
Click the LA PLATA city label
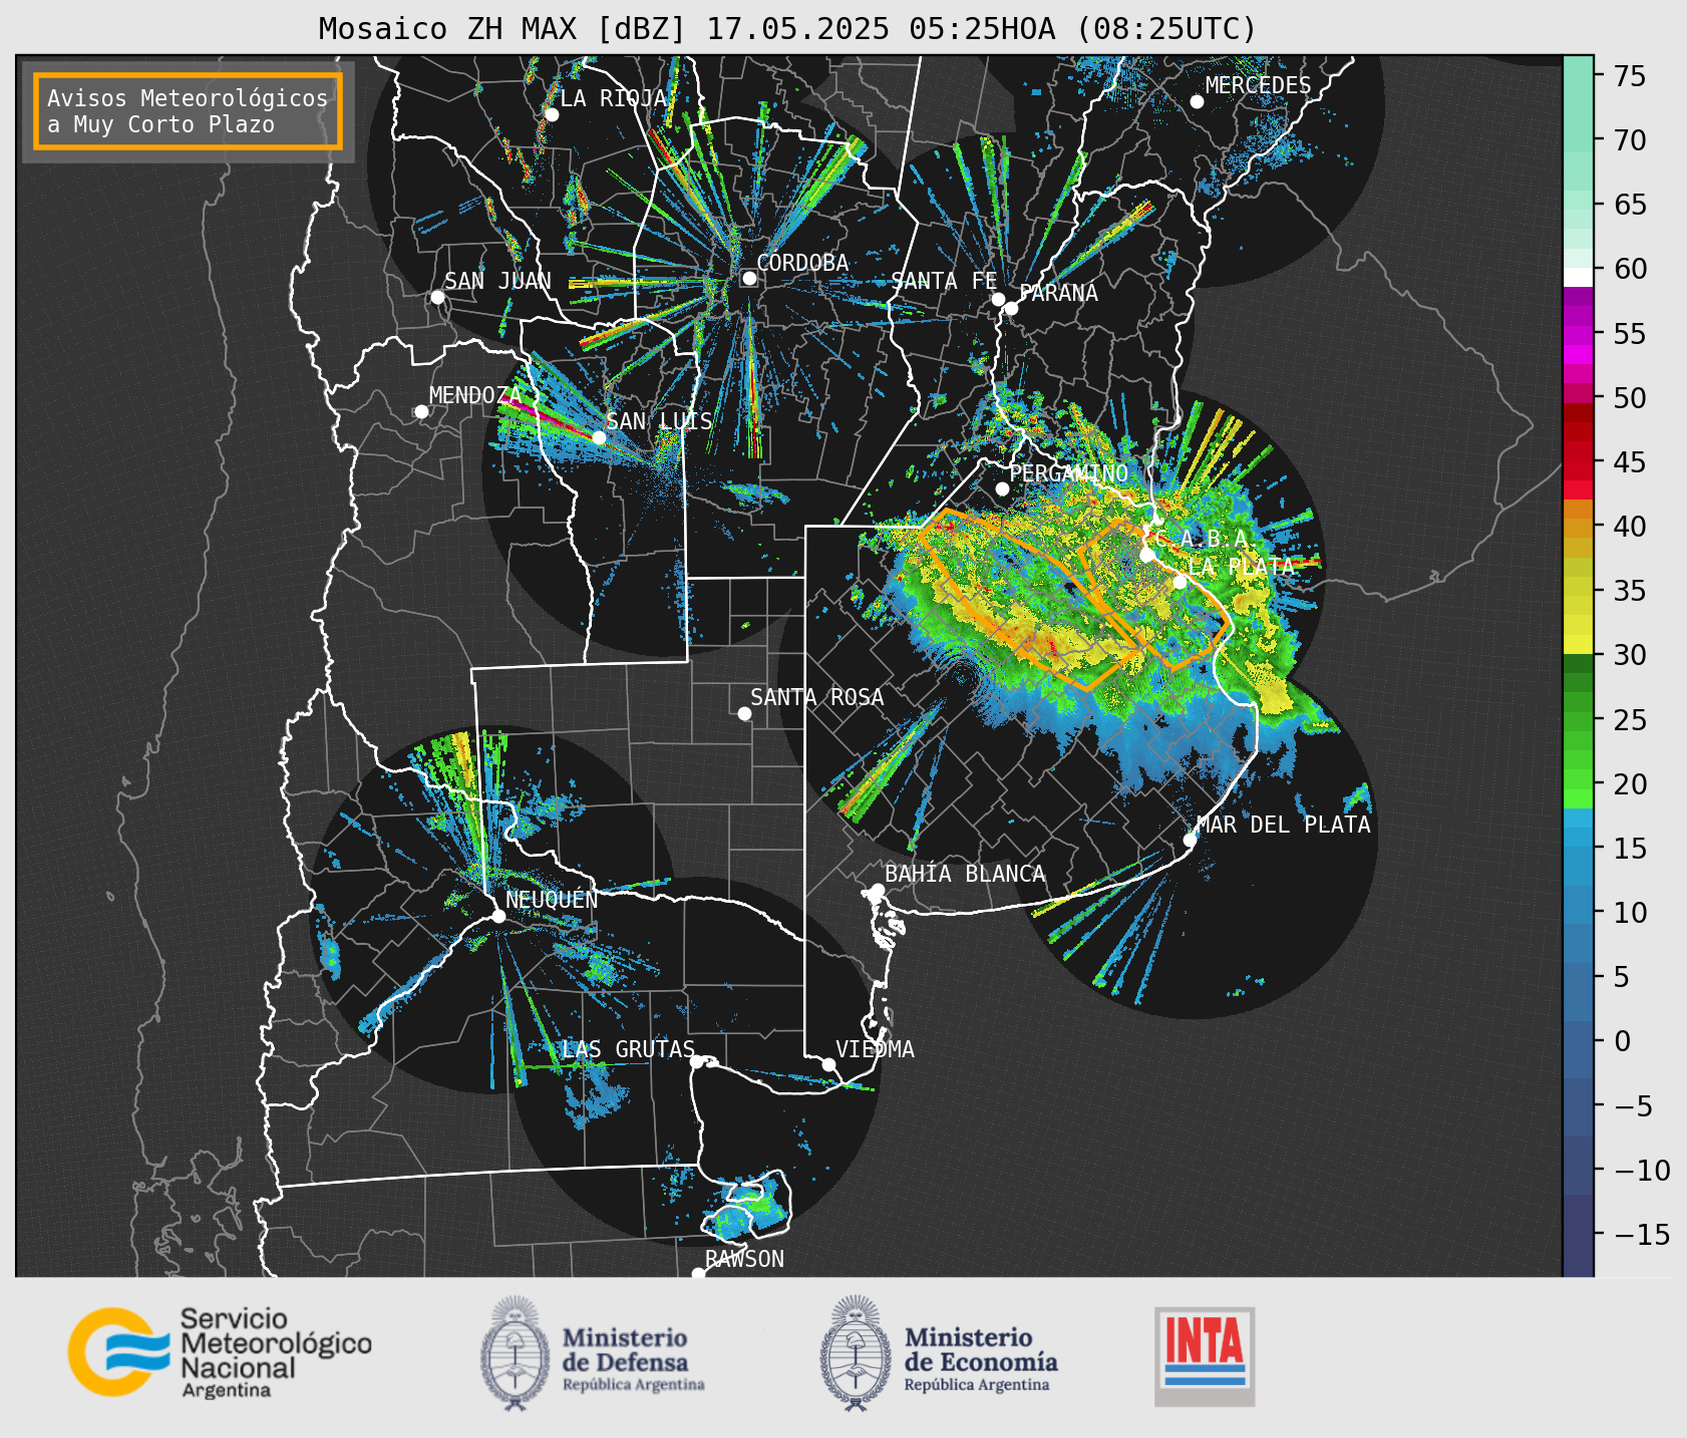point(1240,566)
